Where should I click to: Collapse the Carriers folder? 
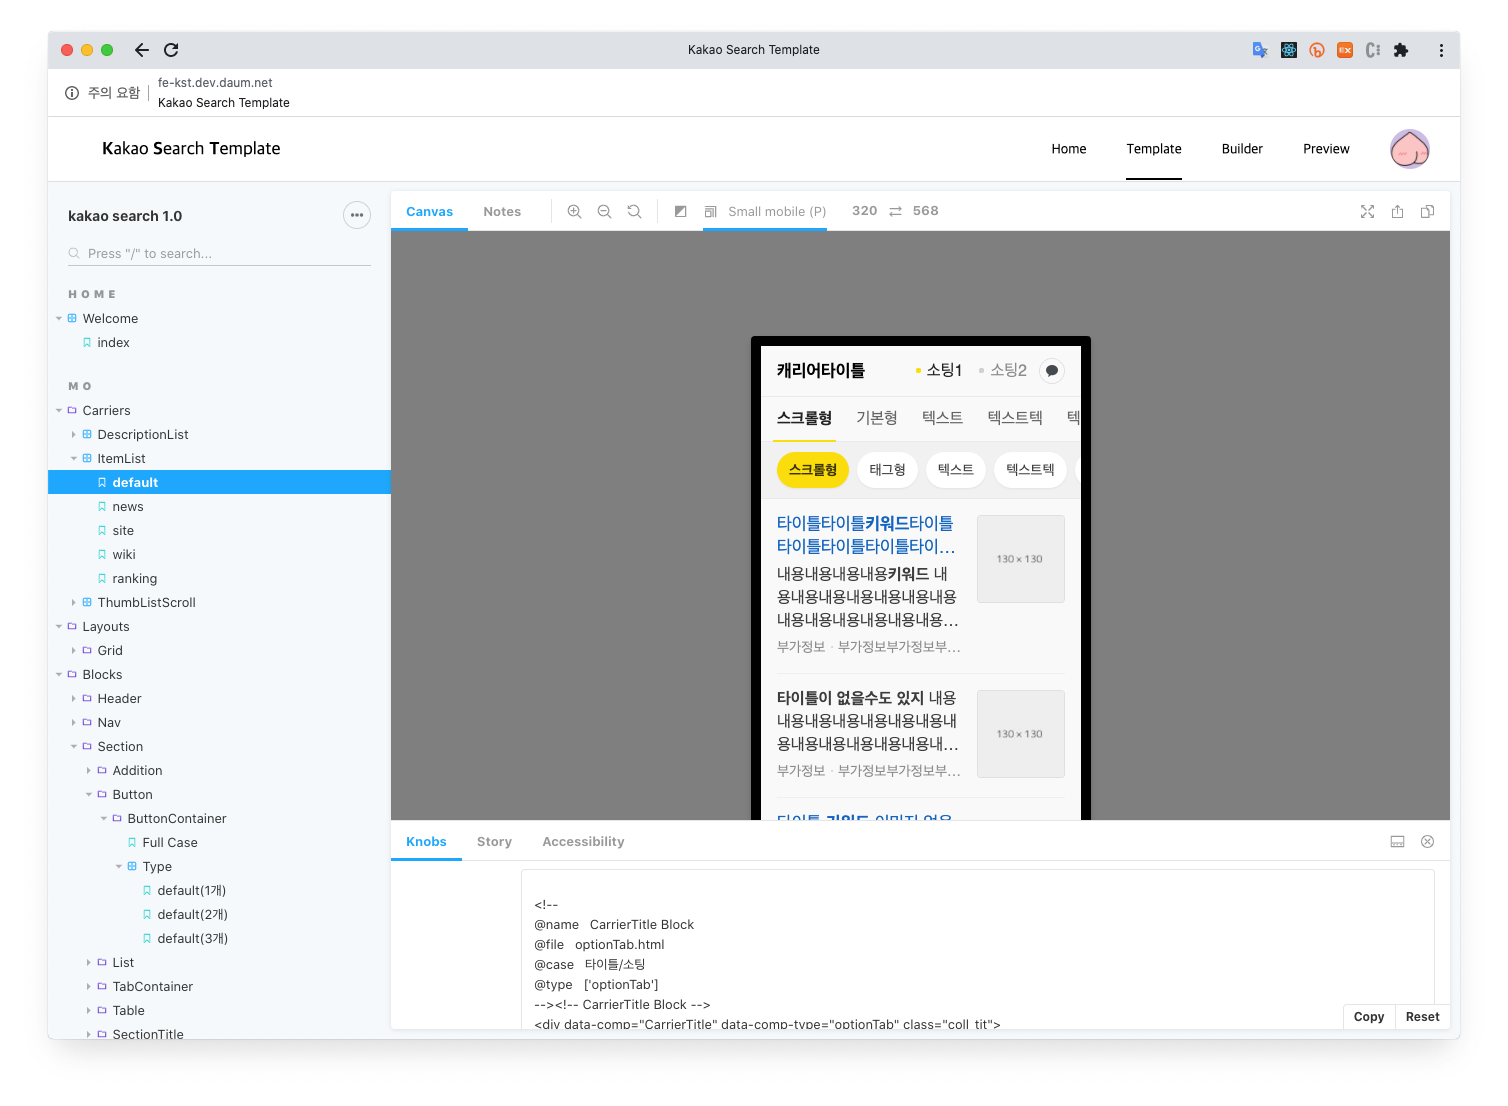pyautogui.click(x=59, y=411)
